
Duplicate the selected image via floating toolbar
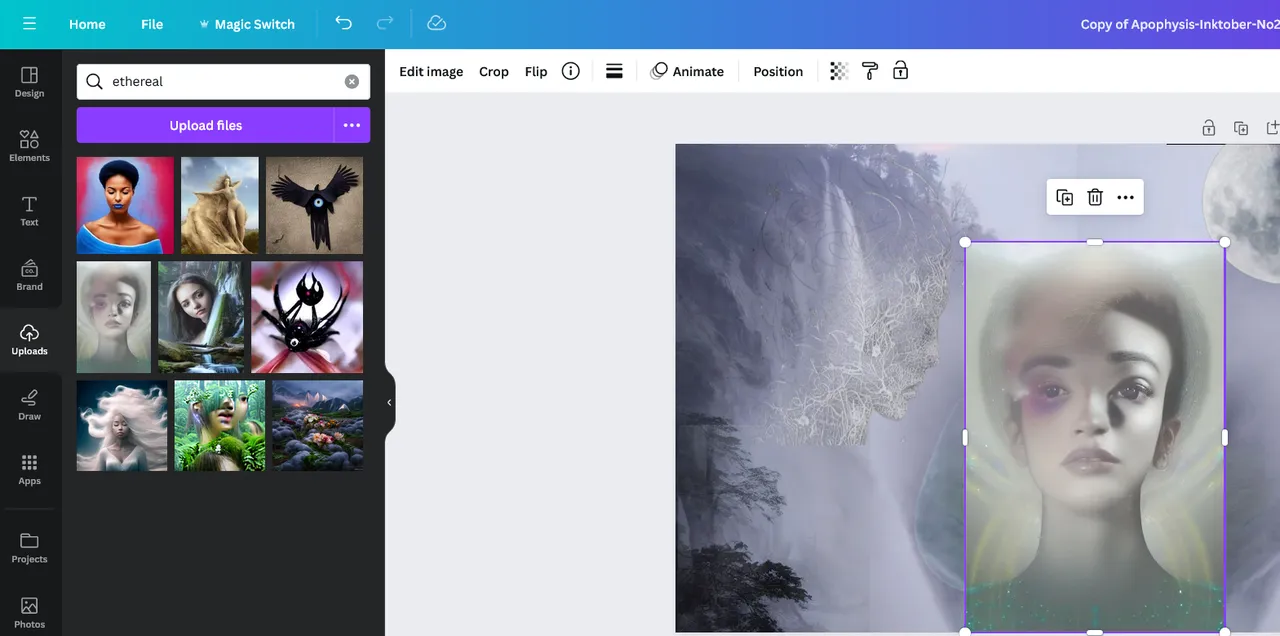coord(1064,197)
